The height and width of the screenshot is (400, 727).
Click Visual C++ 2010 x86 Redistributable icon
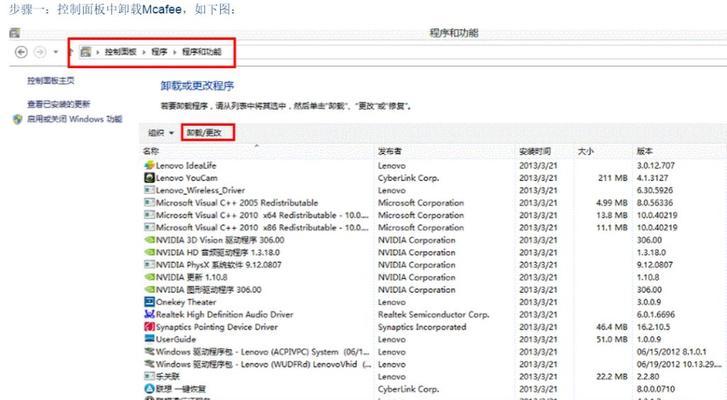149,227
